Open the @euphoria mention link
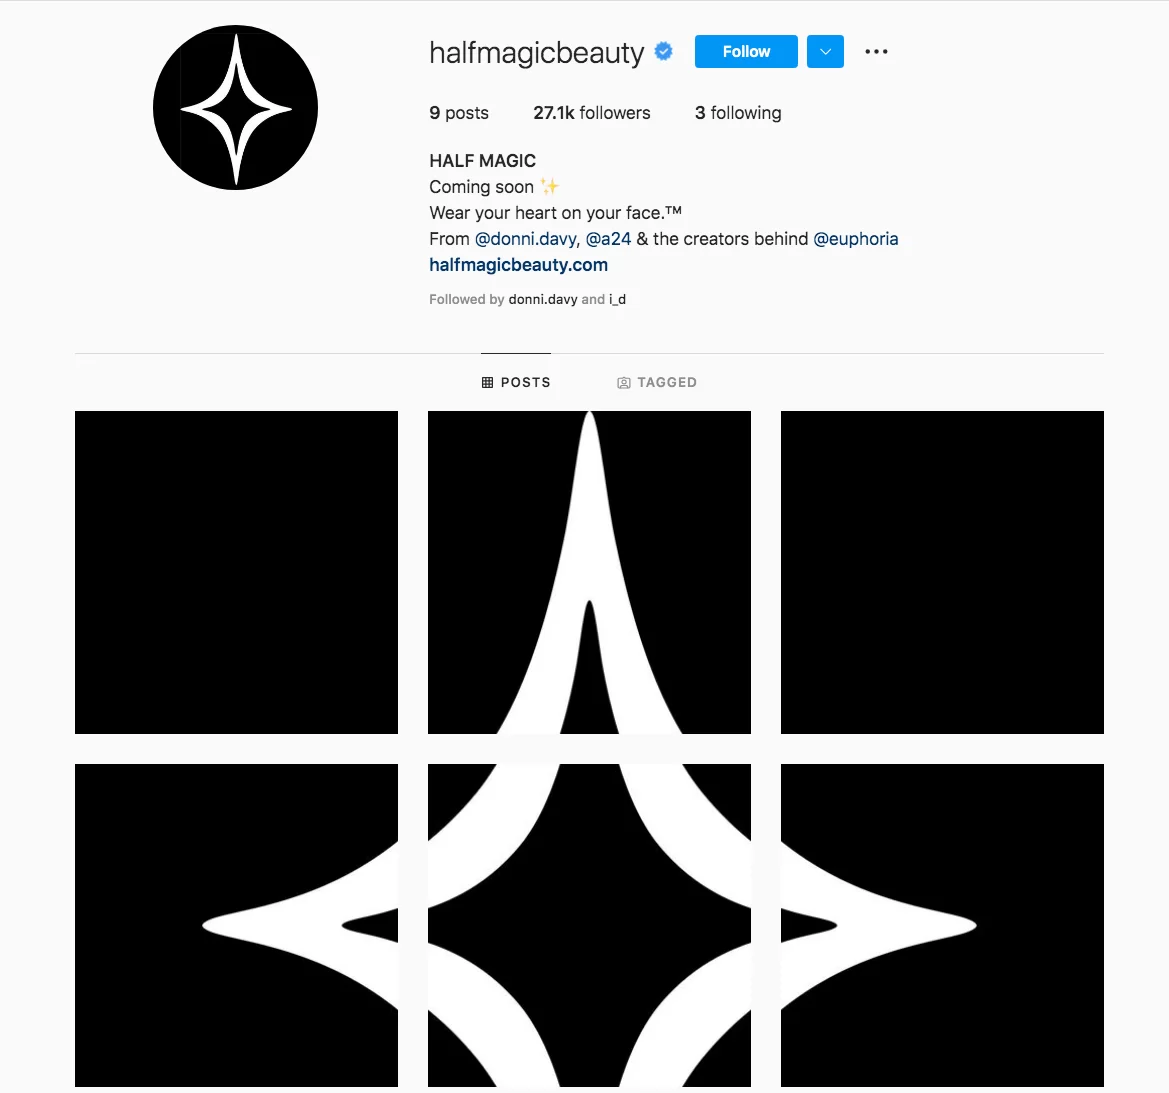 tap(856, 239)
